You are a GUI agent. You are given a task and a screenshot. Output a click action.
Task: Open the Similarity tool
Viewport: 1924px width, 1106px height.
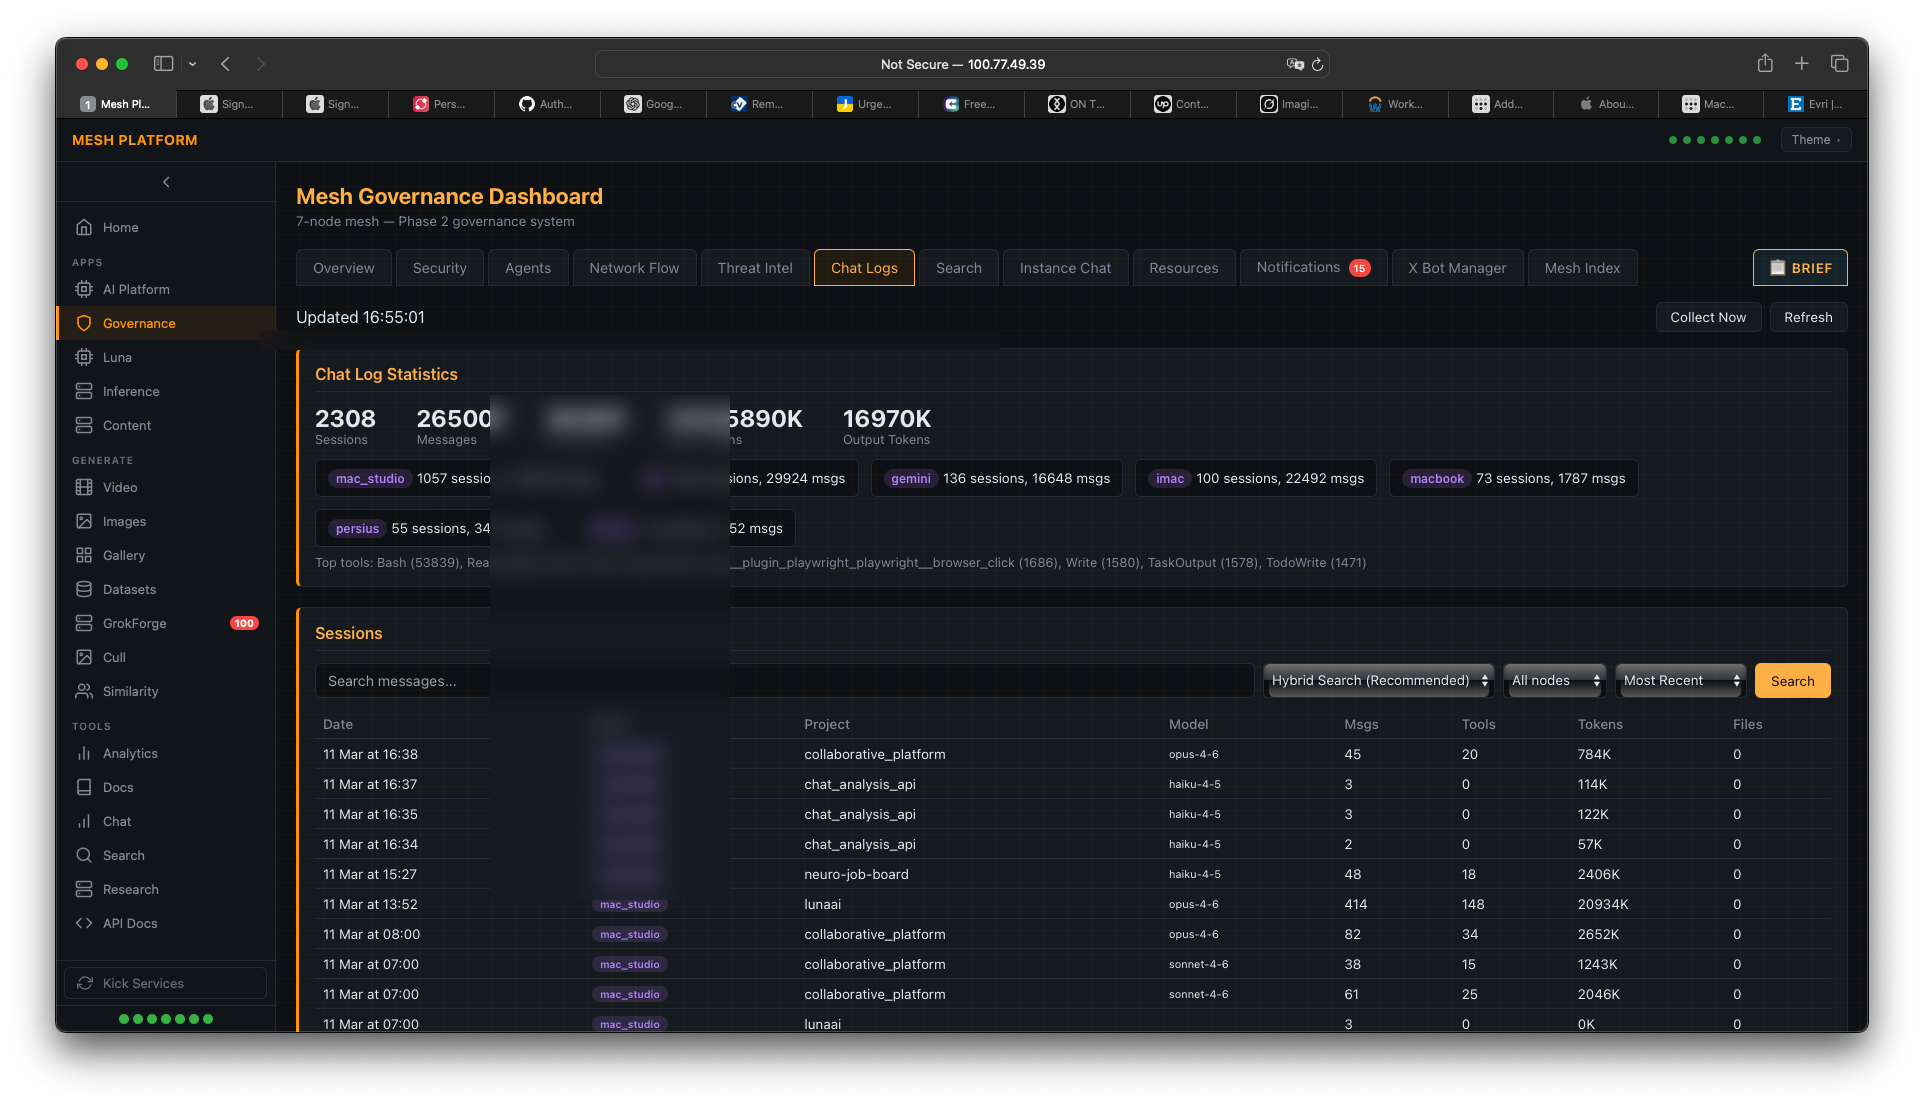[129, 691]
